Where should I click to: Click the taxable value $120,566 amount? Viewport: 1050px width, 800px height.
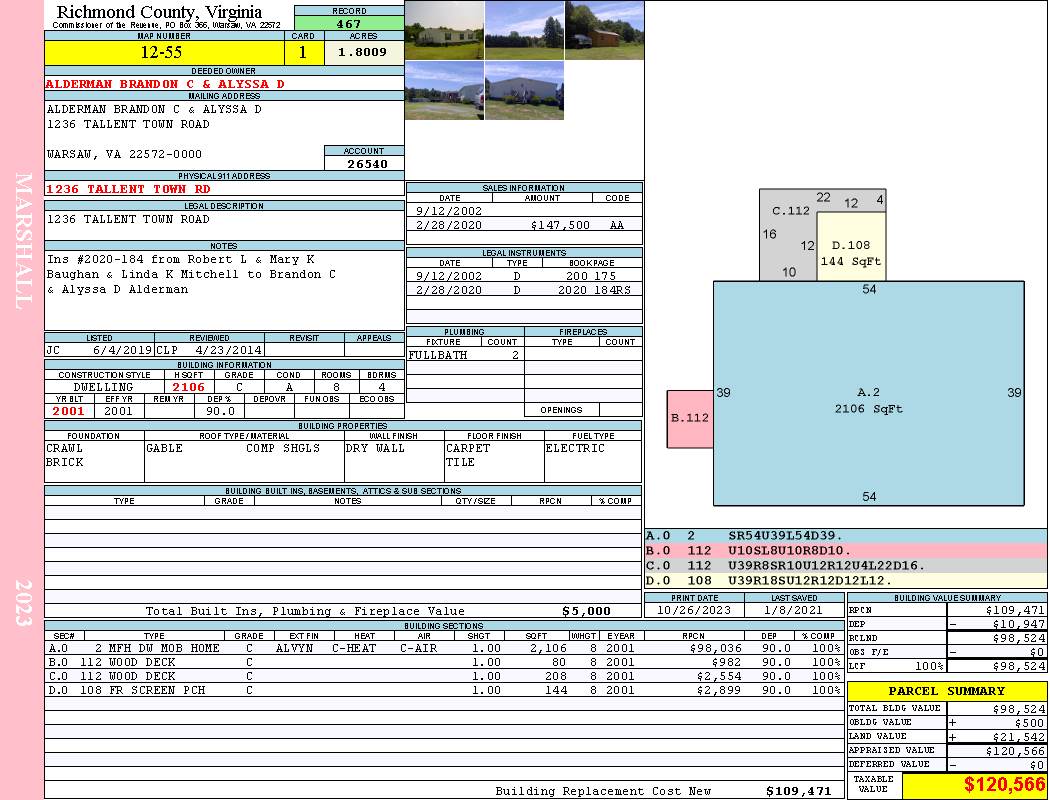pyautogui.click(x=975, y=783)
